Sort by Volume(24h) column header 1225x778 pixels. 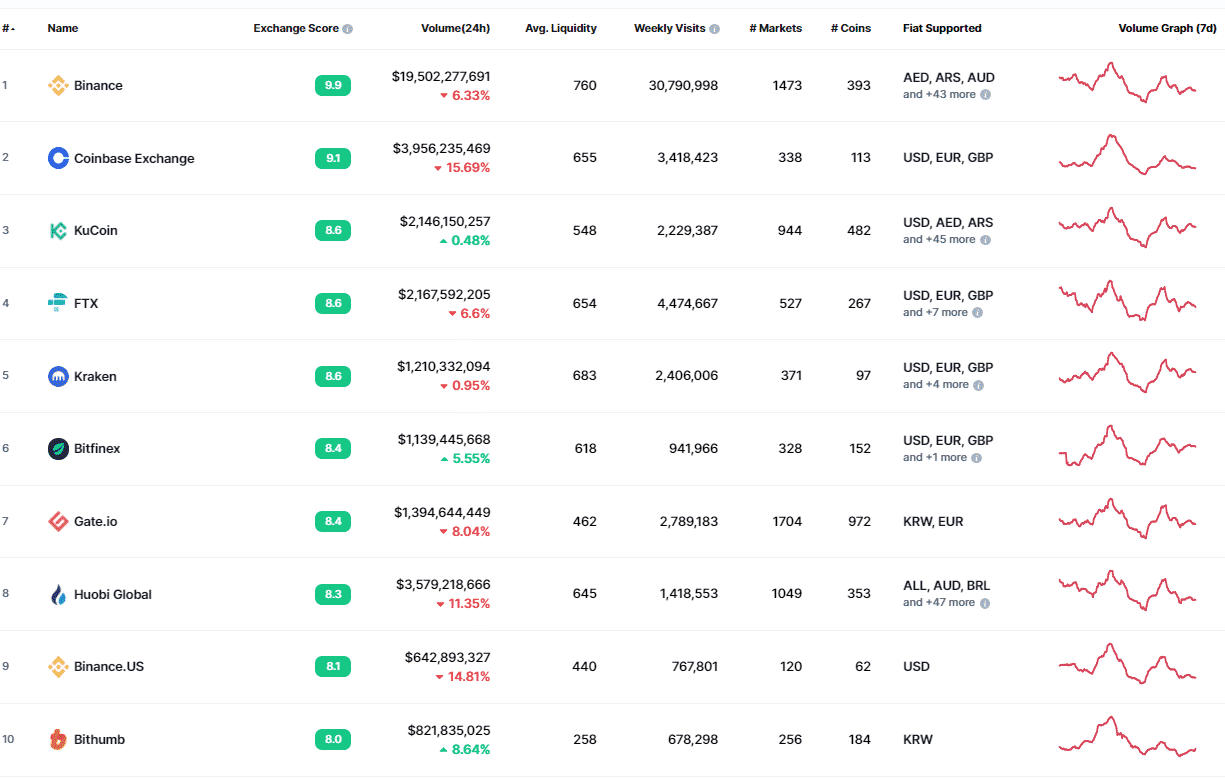point(455,29)
